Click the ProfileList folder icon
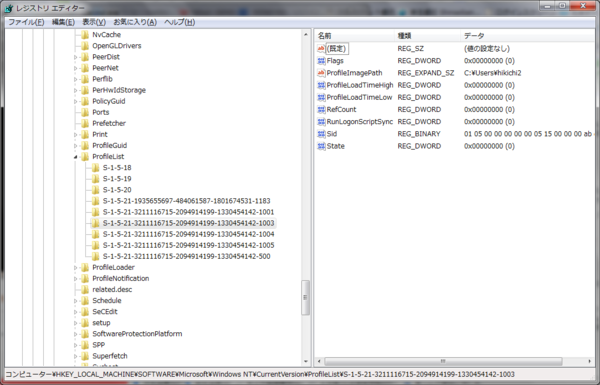600x385 pixels. [x=85, y=157]
